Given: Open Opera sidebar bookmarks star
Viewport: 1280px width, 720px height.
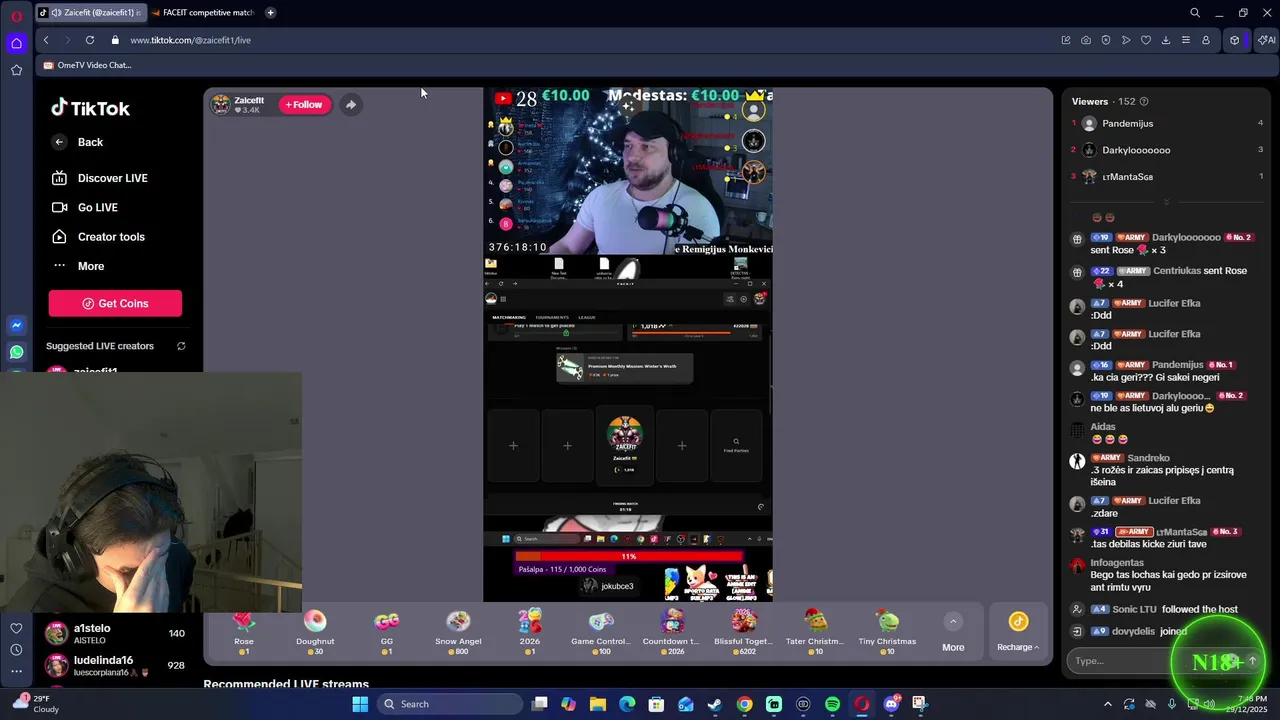Looking at the screenshot, I should (x=16, y=70).
